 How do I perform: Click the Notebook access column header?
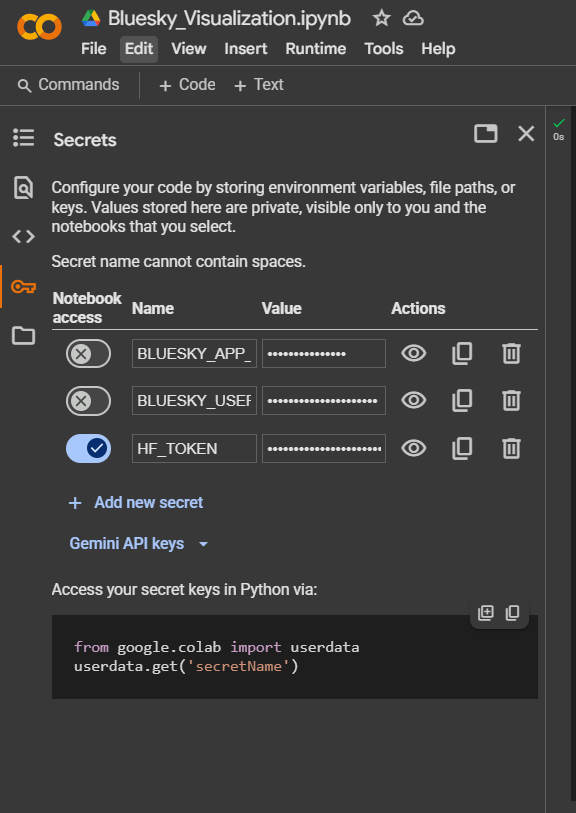tap(87, 308)
